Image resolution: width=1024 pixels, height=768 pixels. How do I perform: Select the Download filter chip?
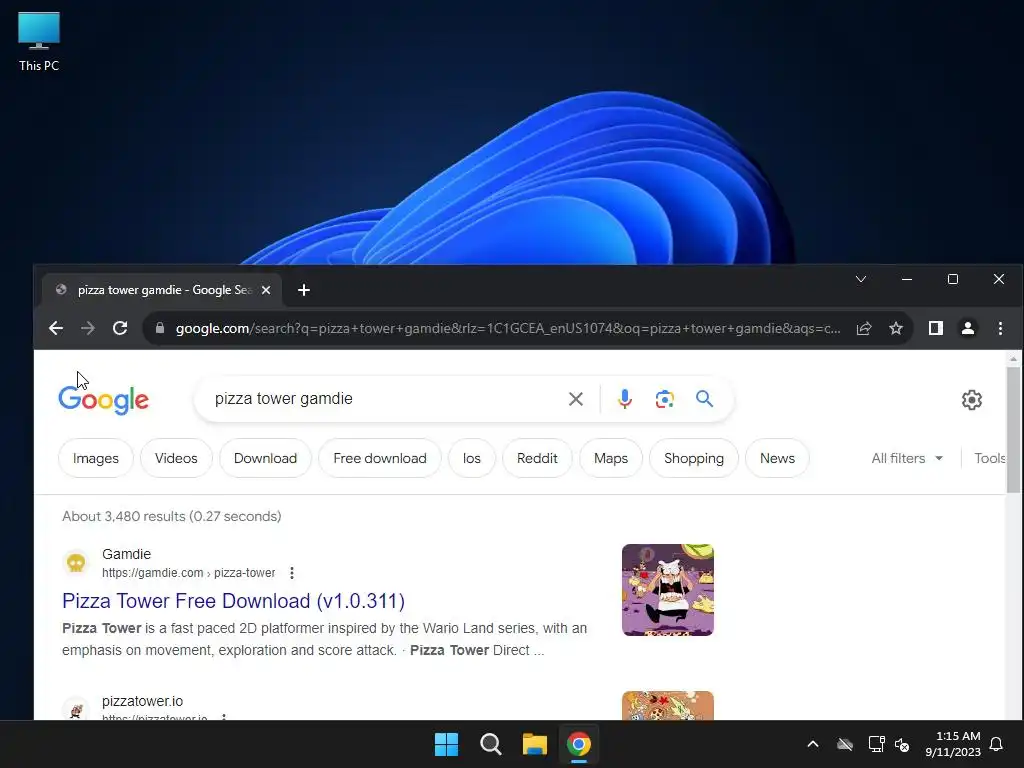(265, 458)
